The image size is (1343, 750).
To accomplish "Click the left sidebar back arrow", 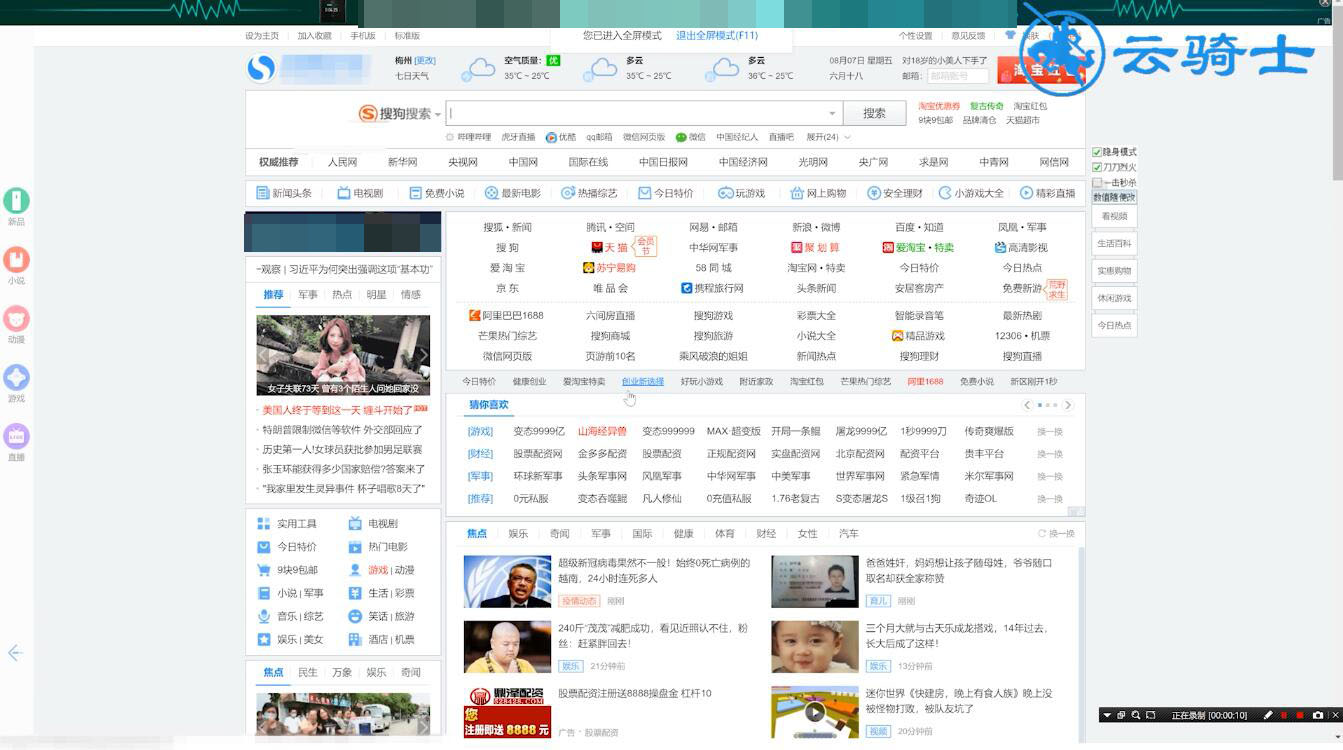I will 15,653.
